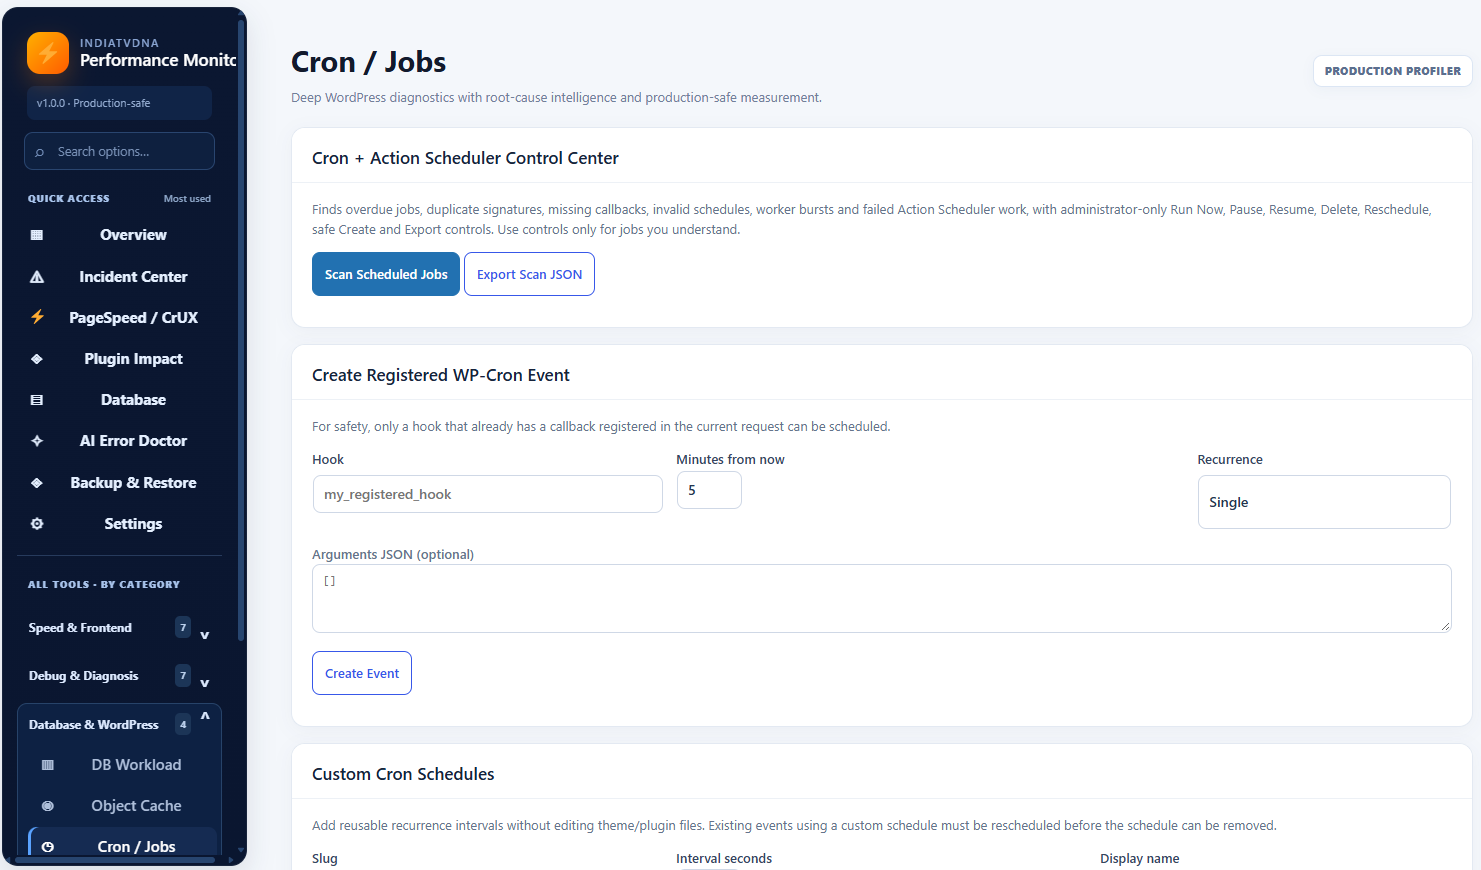Click the Cron / Jobs clock icon
Screen dimensions: 1481x870
coord(47,847)
